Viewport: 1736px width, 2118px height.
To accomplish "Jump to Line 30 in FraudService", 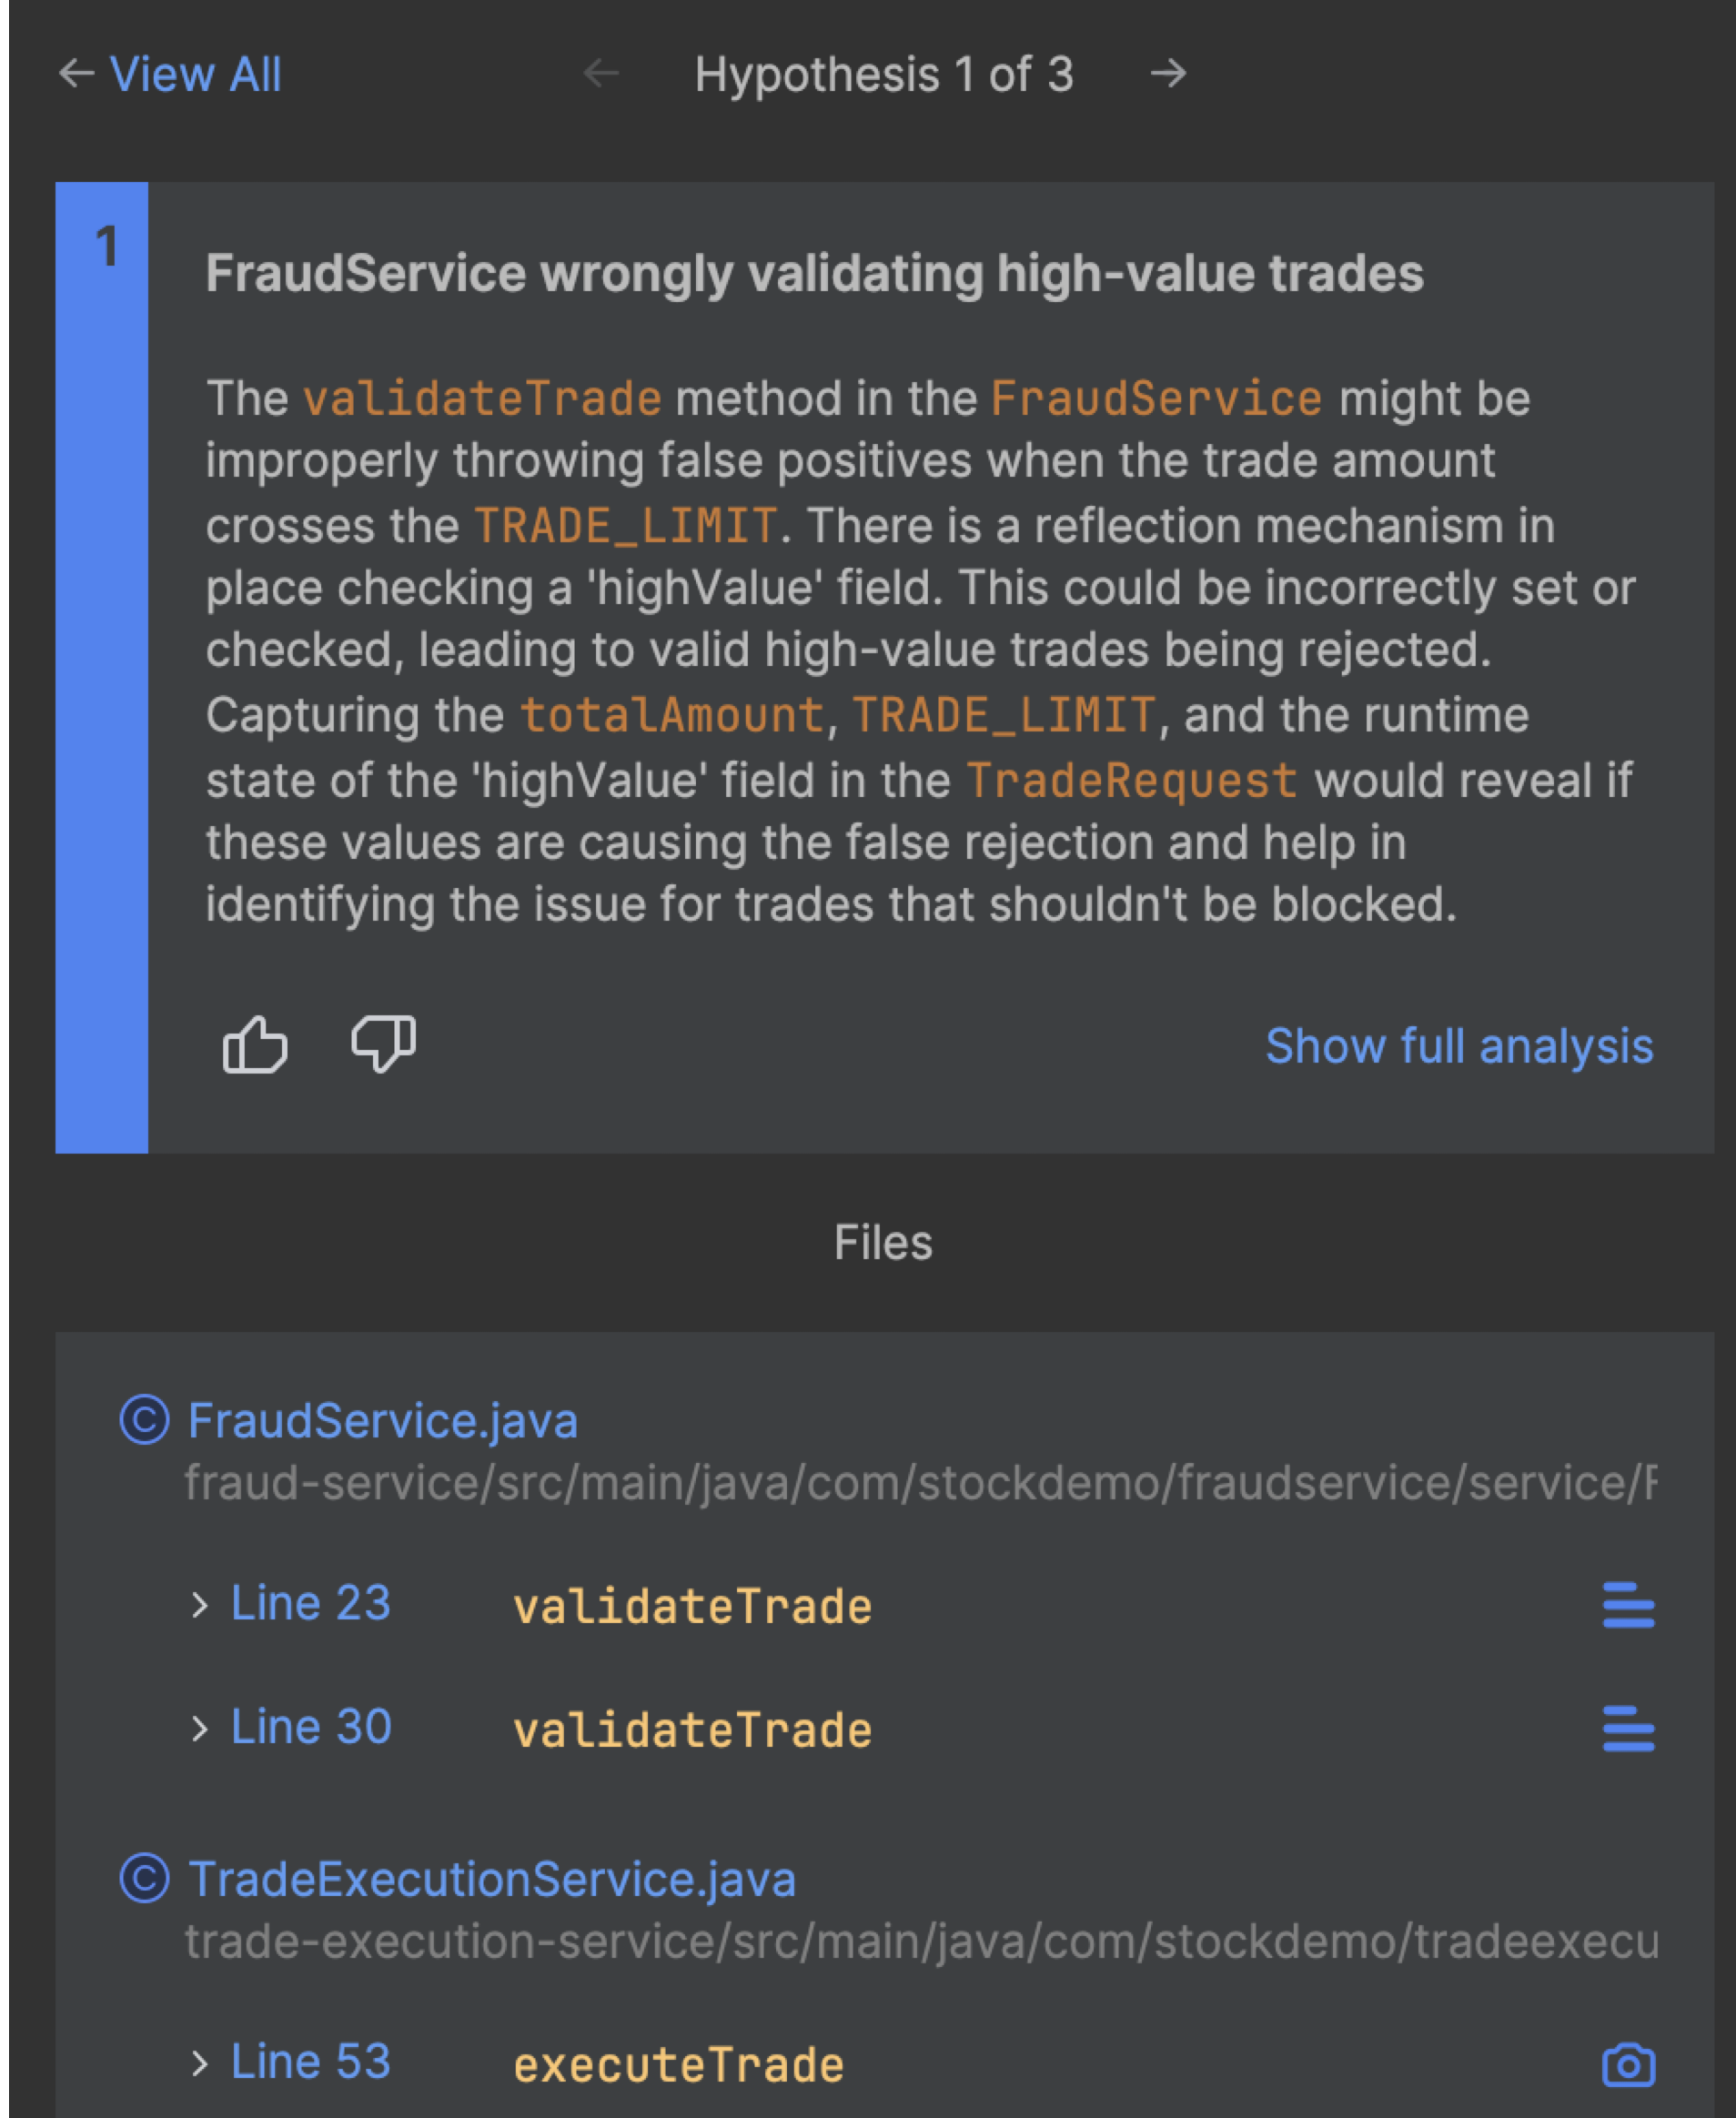I will [x=310, y=1727].
